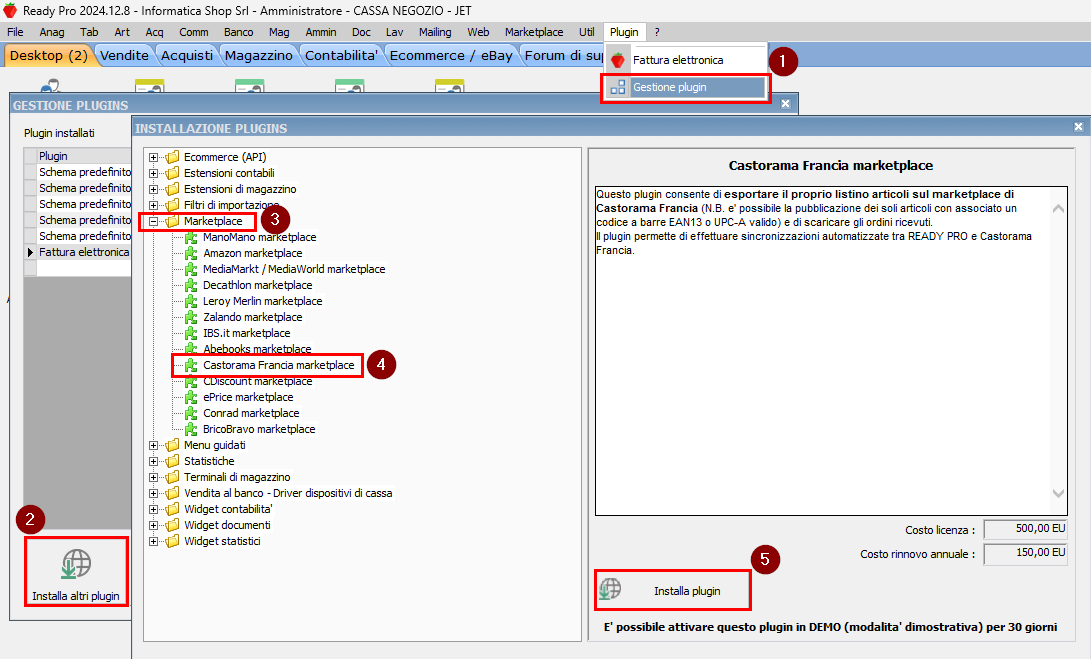Screen dimensions: 1091x659
Task: Expand the Terminali di magazzino node
Action: [x=153, y=477]
